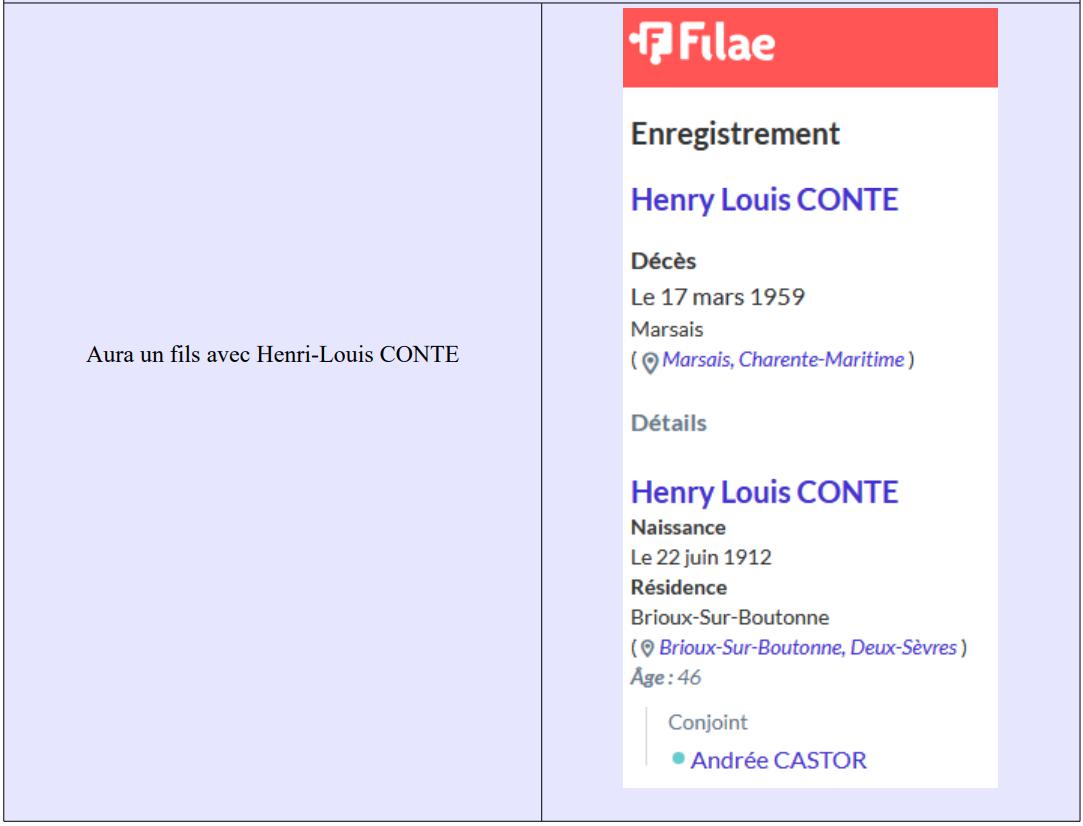Click the map pin icon beside Marsais
1083x826 pixels.
pyautogui.click(x=649, y=361)
